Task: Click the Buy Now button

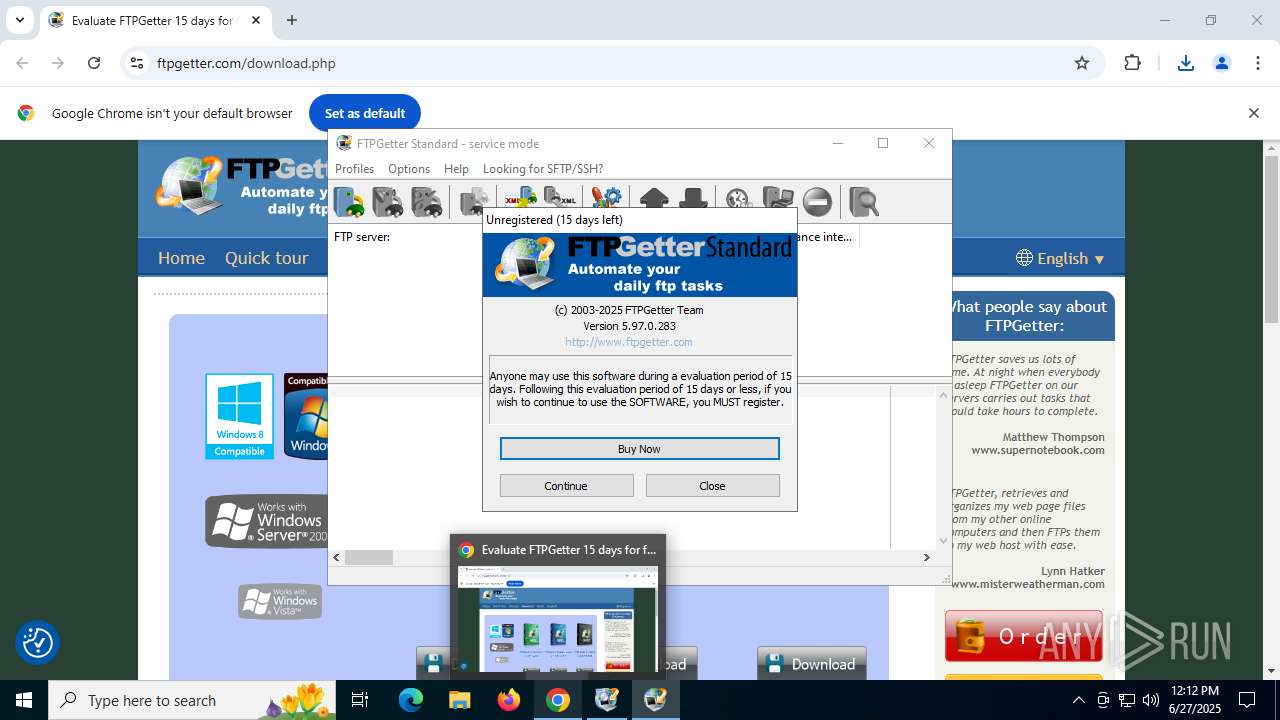Action: [x=639, y=449]
